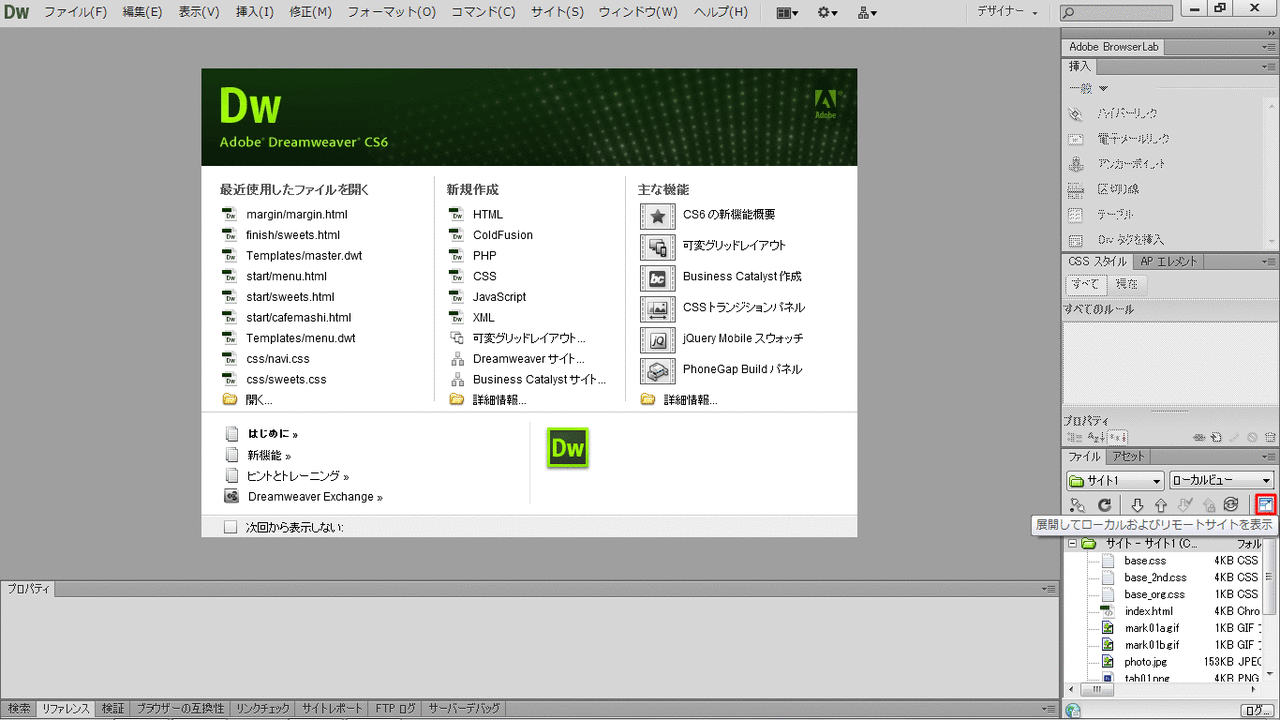Click the Table icon in Insert panel

[1076, 215]
